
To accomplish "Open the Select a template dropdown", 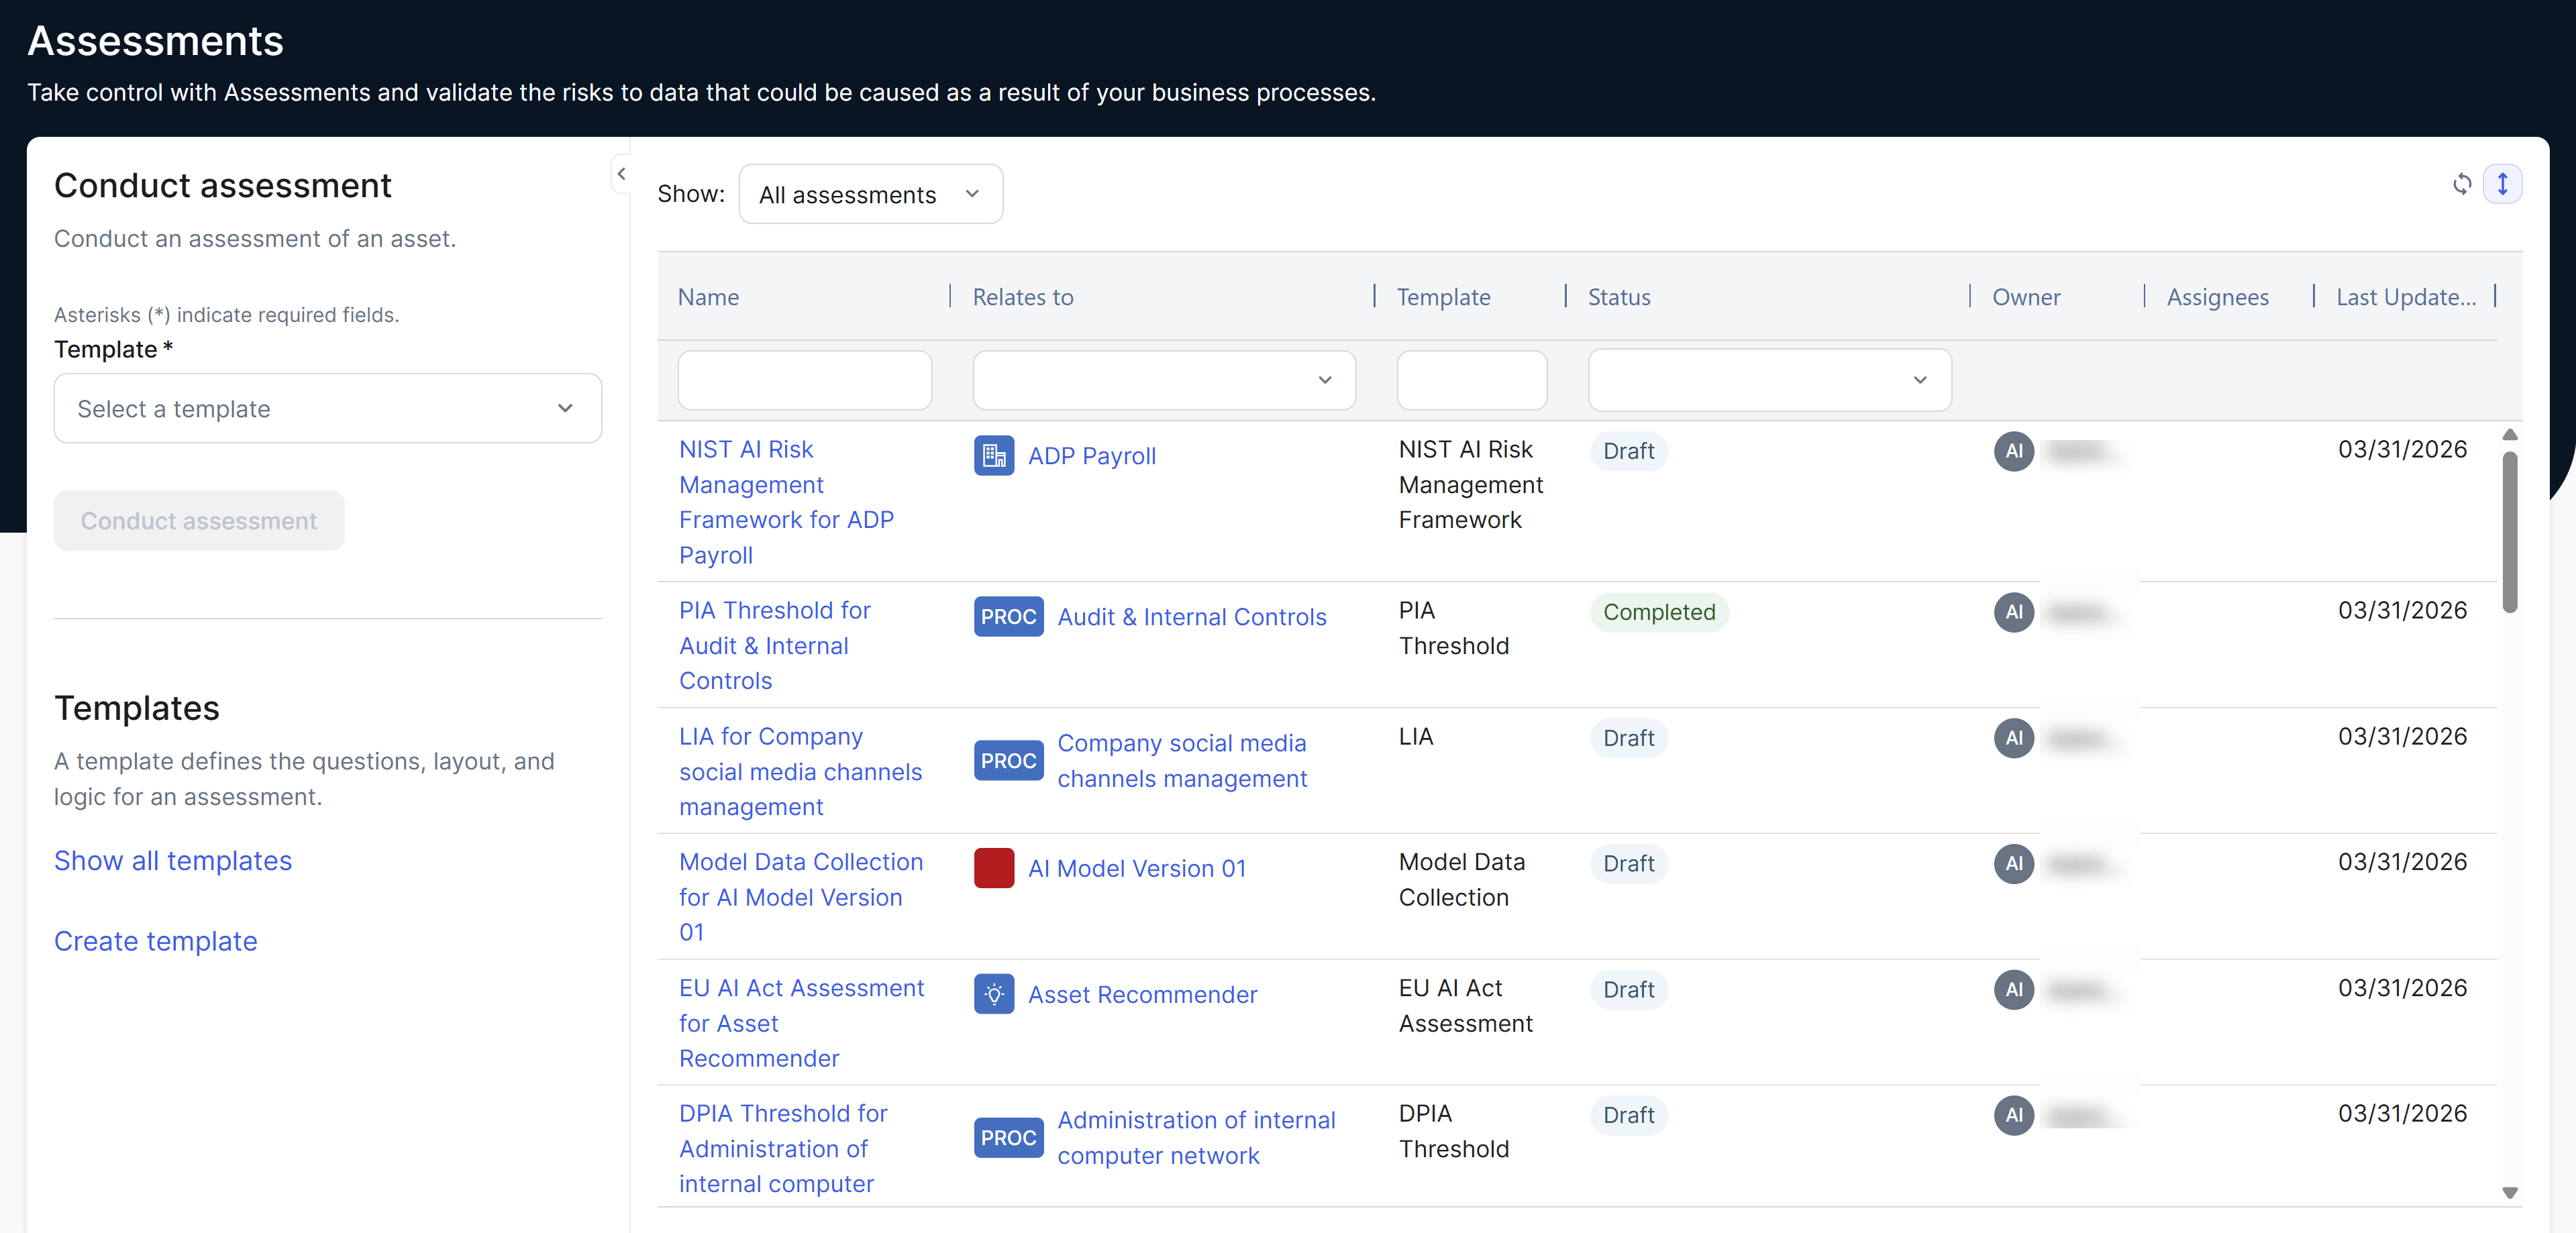I will 327,408.
